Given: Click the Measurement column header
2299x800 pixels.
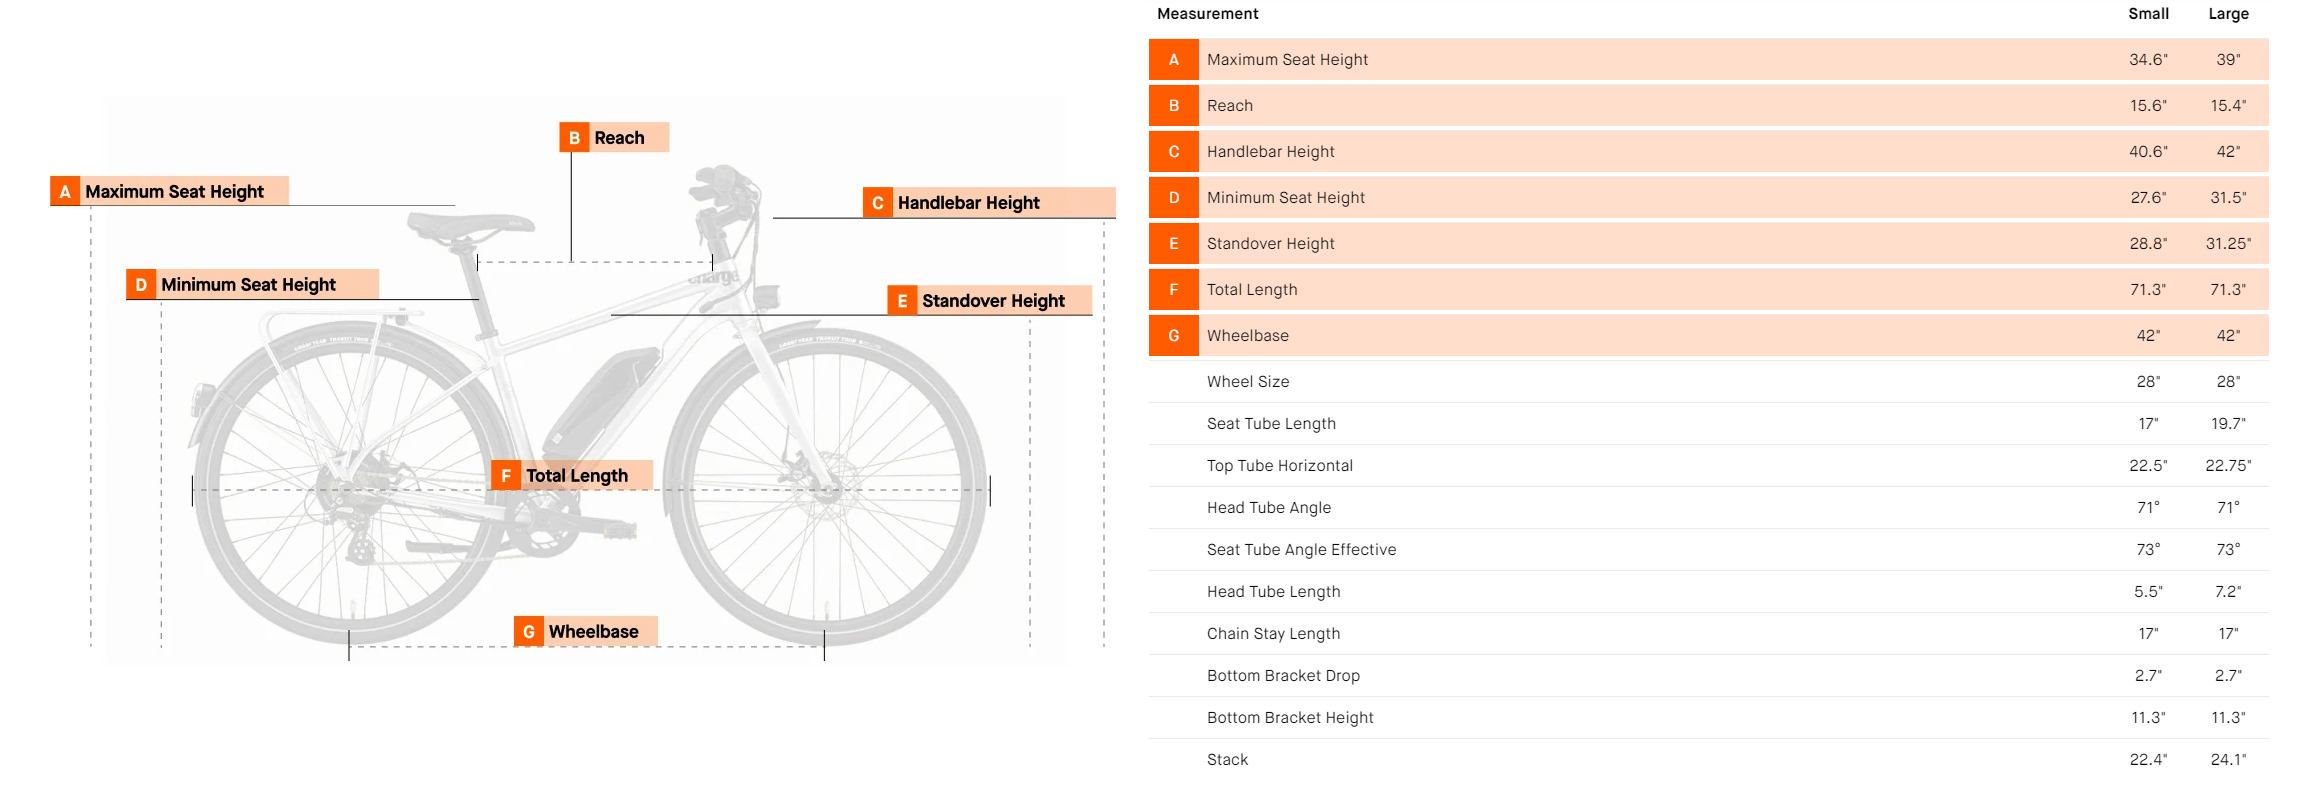Looking at the screenshot, I should click(x=1207, y=14).
